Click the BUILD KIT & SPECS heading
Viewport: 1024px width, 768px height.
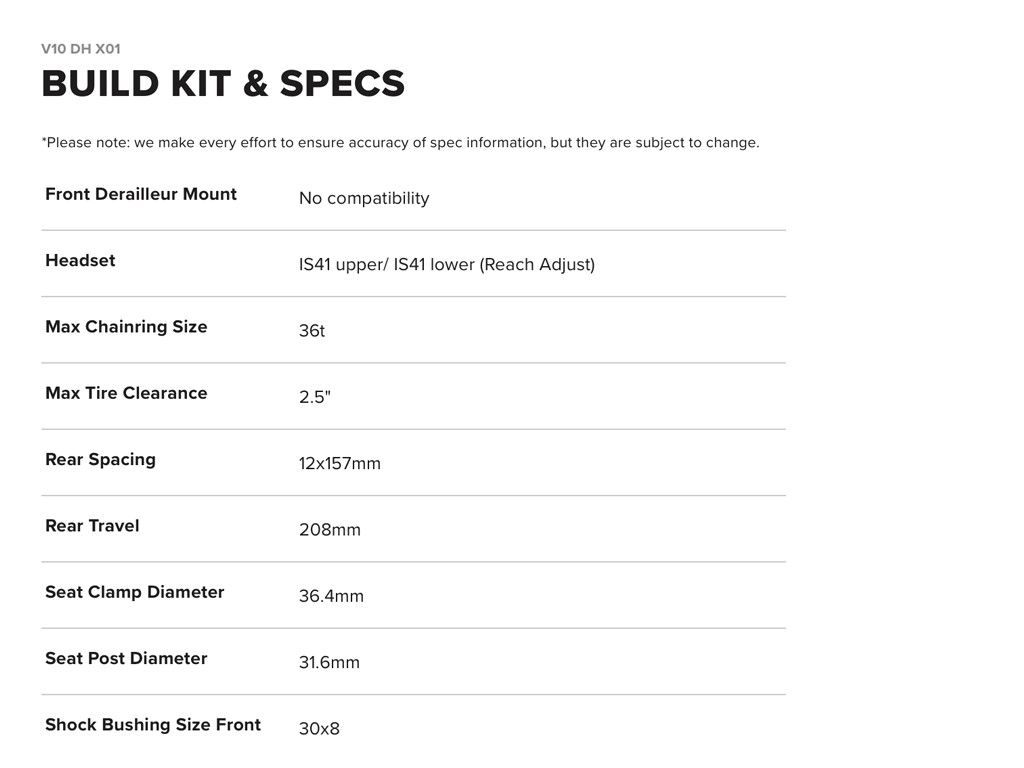(223, 84)
